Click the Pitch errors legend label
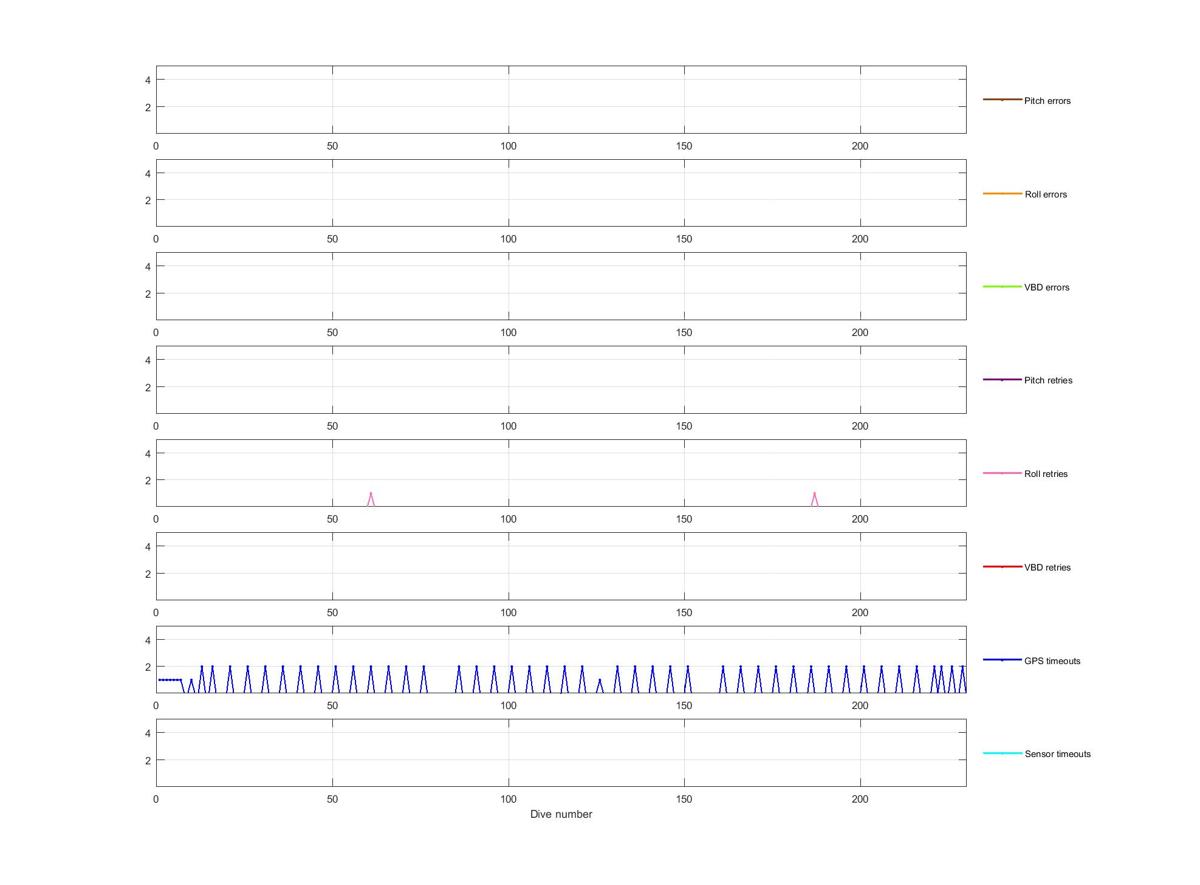Image resolution: width=1200 pixels, height=885 pixels. (x=1047, y=101)
